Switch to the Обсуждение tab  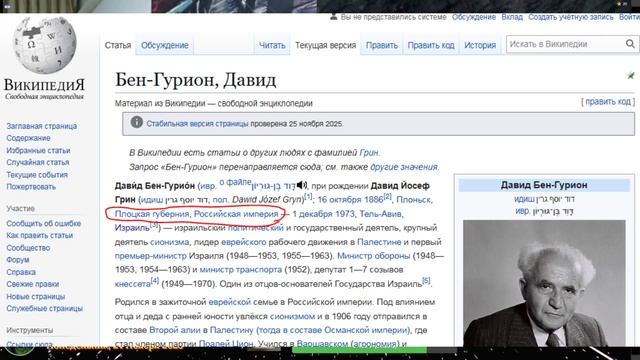point(165,45)
